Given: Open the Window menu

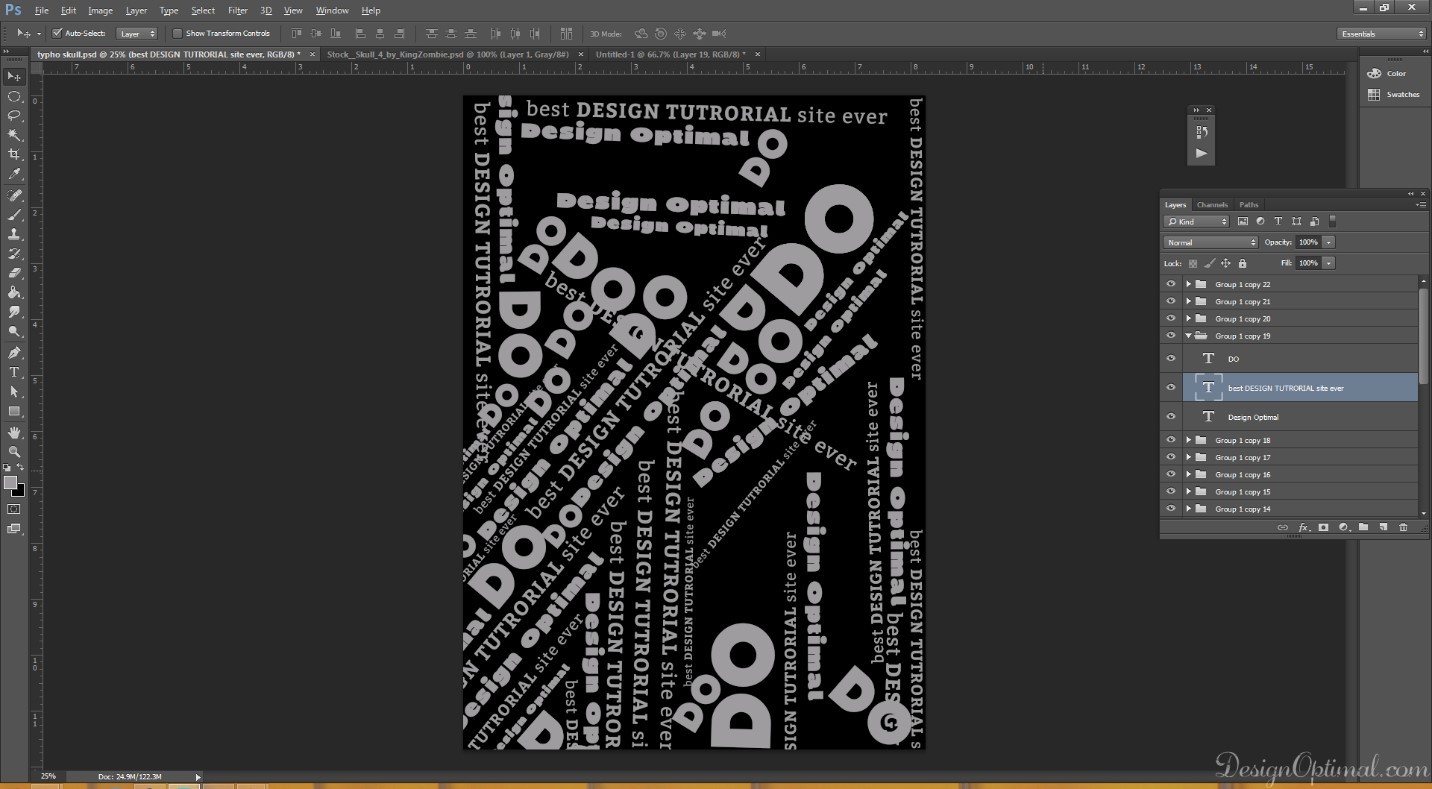Looking at the screenshot, I should (x=332, y=10).
